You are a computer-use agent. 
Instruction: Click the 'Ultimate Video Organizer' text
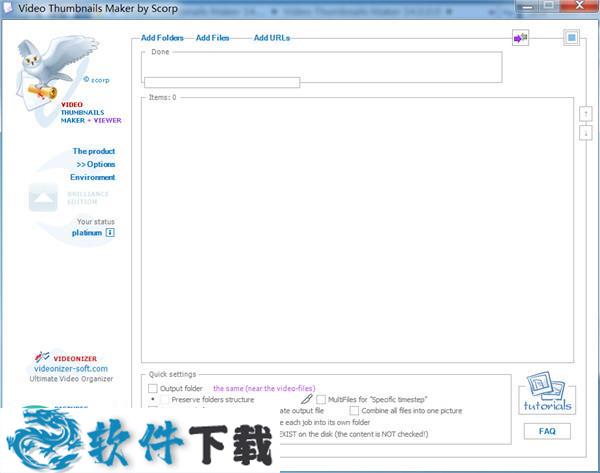pyautogui.click(x=71, y=379)
